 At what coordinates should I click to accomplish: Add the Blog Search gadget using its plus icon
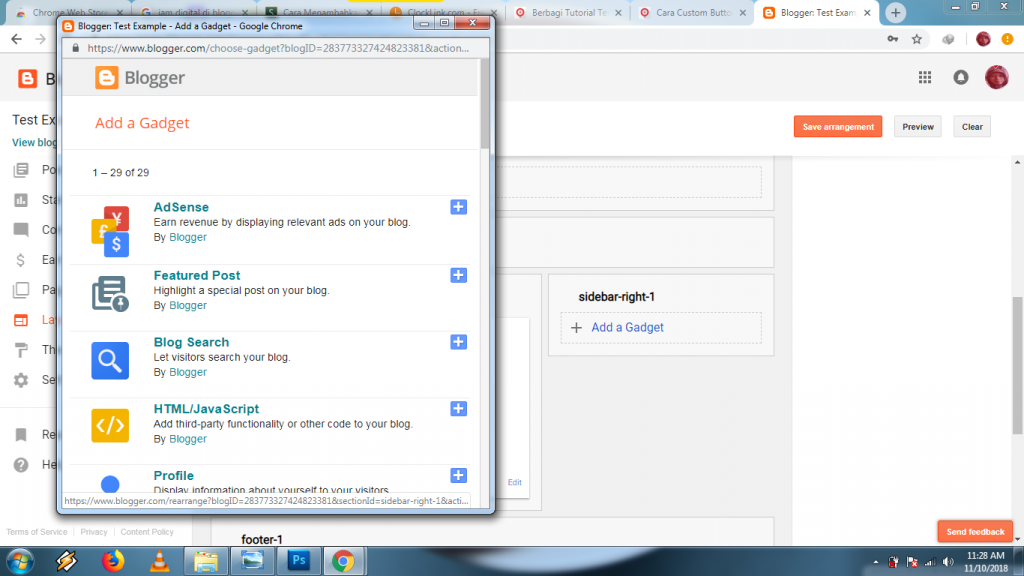click(x=458, y=342)
